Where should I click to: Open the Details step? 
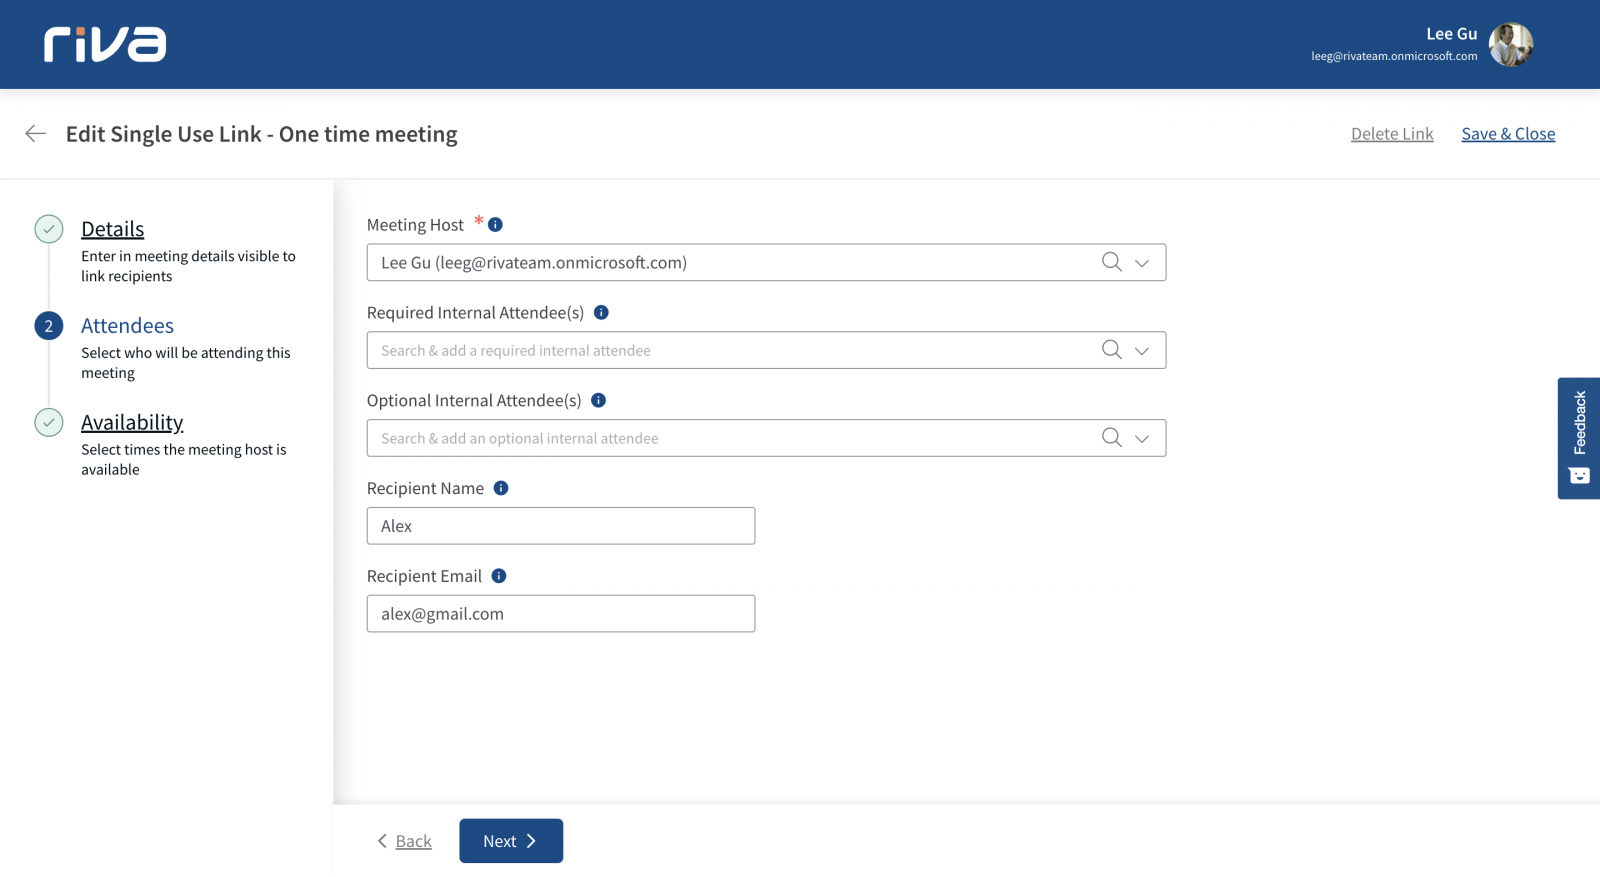[112, 229]
